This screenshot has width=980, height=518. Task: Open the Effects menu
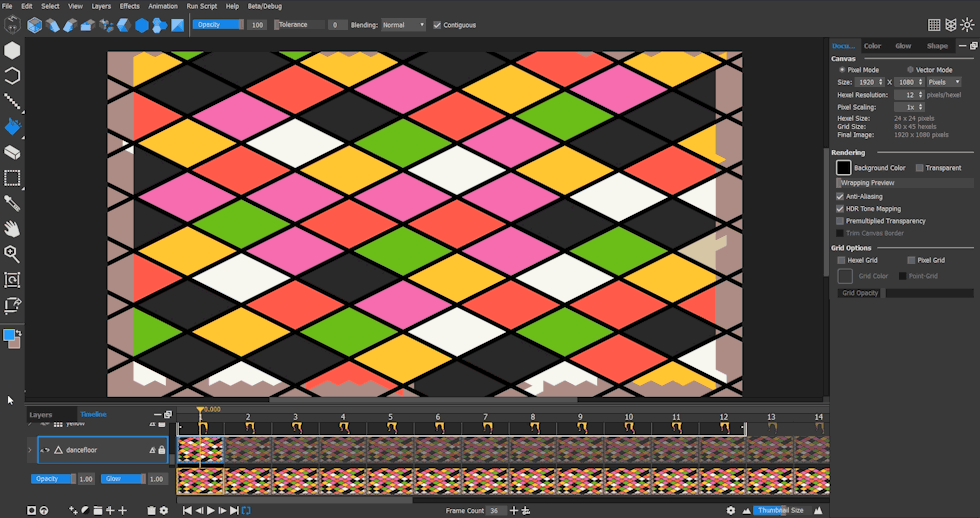[130, 6]
